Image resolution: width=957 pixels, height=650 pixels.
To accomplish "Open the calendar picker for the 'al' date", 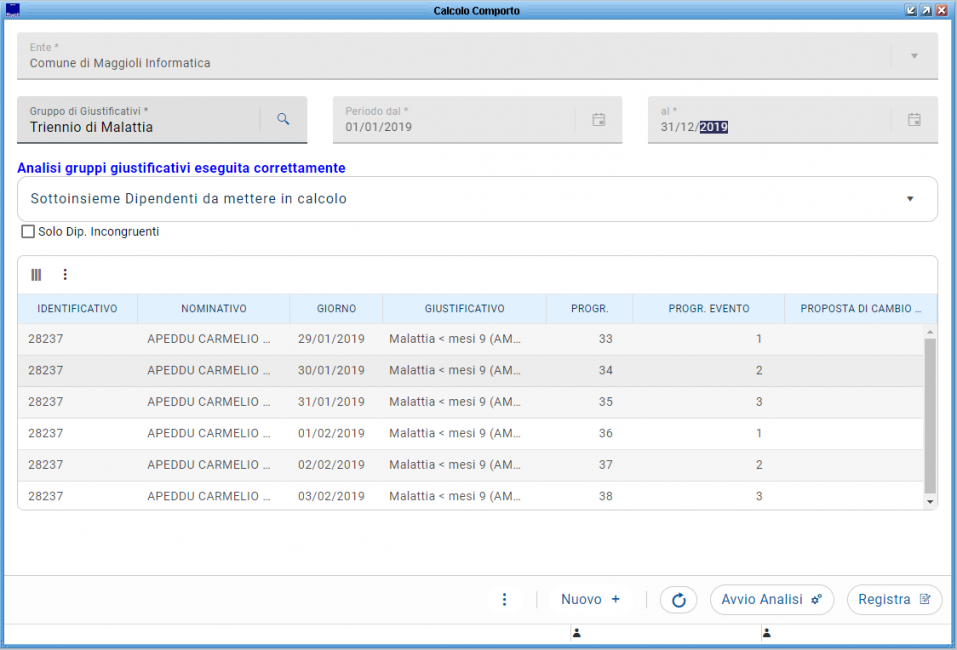I will point(913,120).
